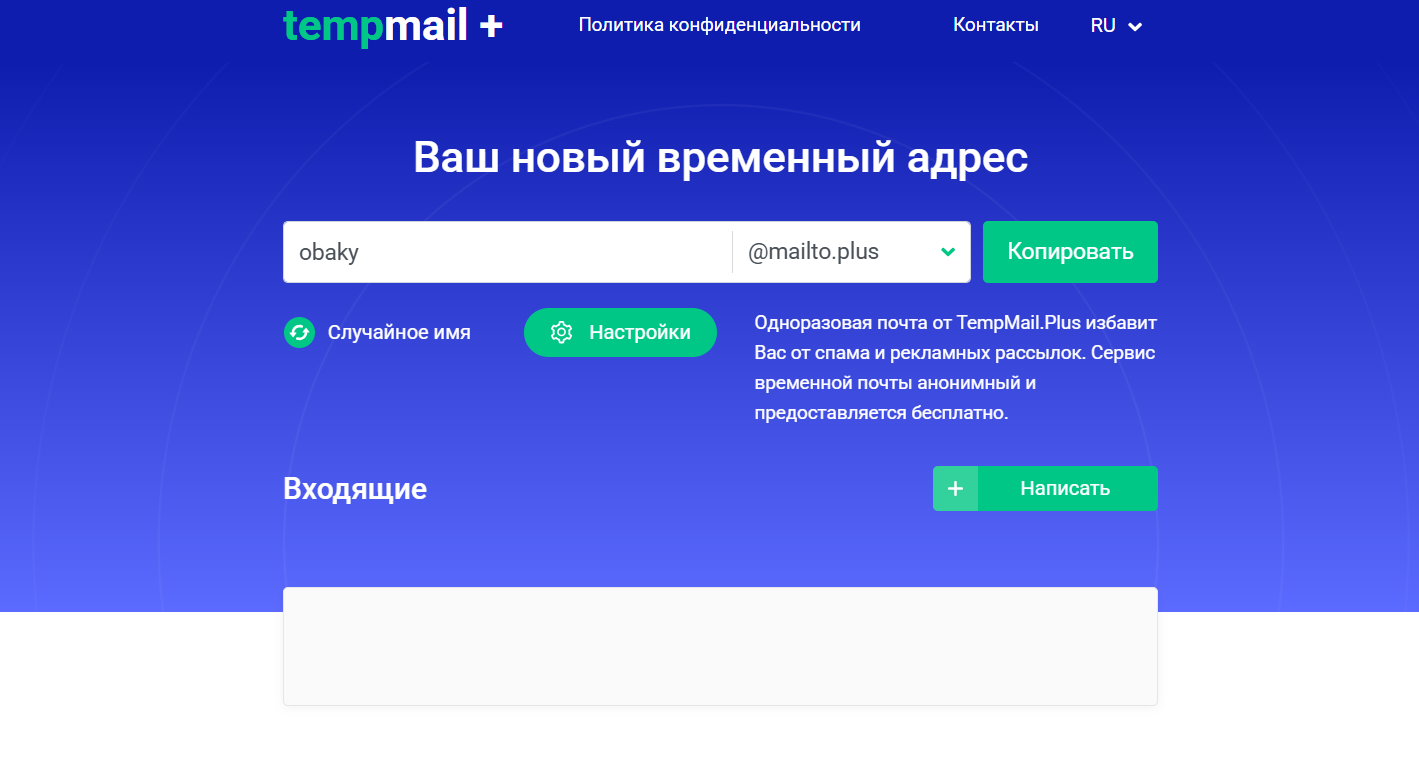This screenshot has height=767, width=1419.
Task: Click the white chevron next to RU
Action: (x=1134, y=27)
